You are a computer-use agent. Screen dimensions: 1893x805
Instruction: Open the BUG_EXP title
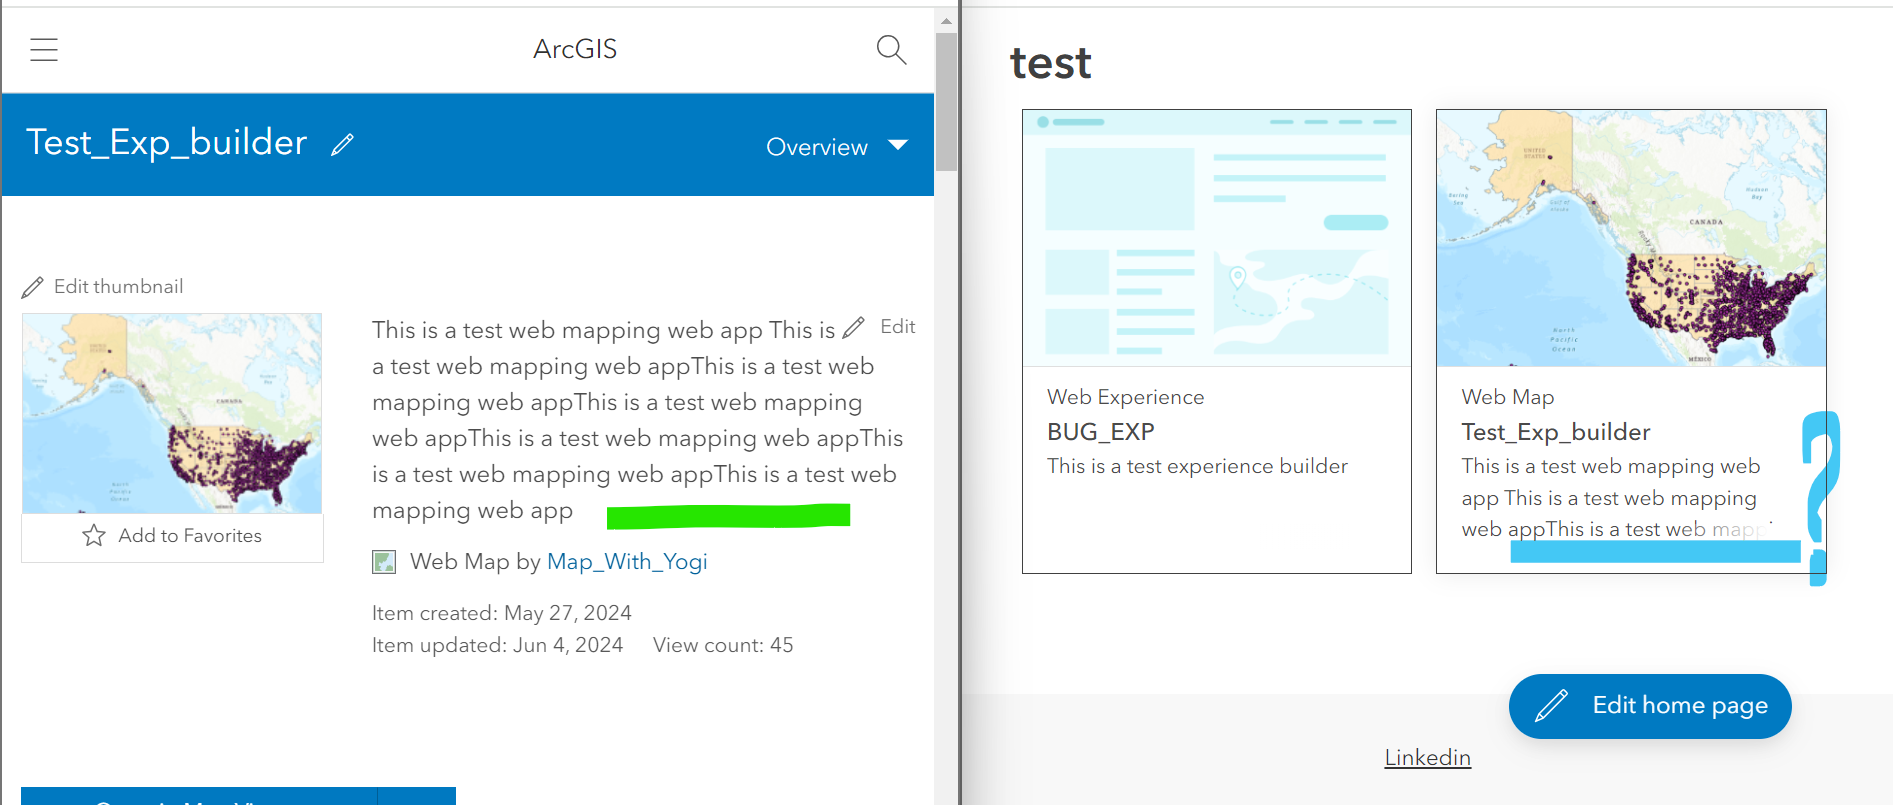coord(1101,432)
